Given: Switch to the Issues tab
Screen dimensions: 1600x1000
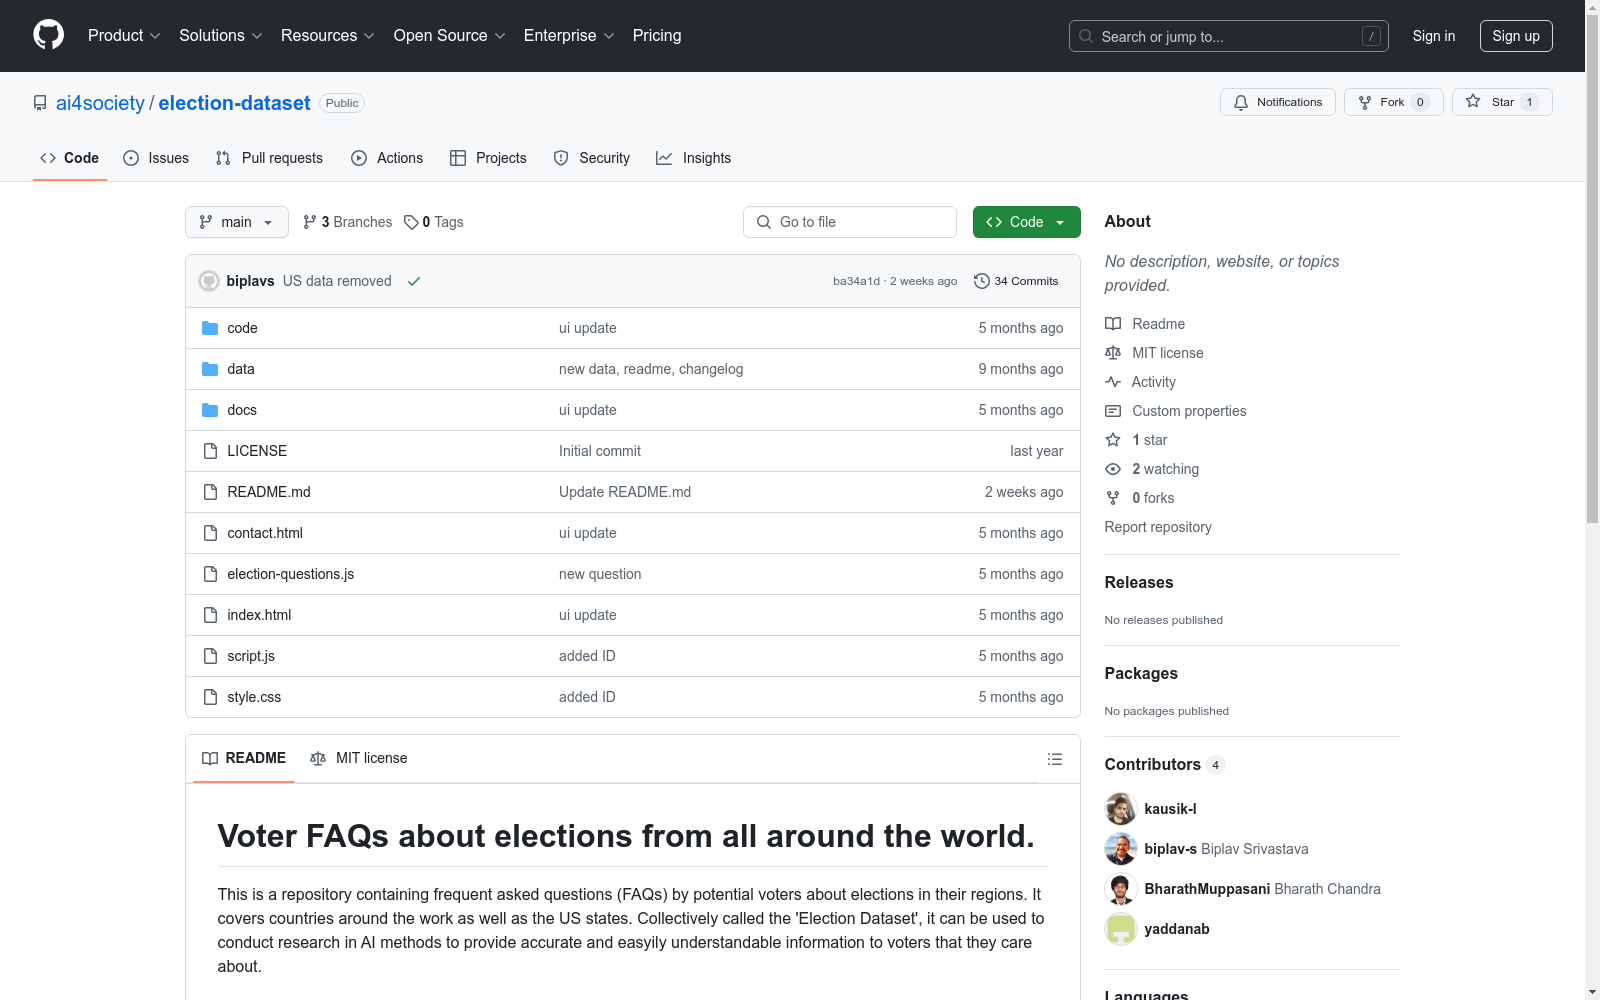Looking at the screenshot, I should (x=156, y=158).
